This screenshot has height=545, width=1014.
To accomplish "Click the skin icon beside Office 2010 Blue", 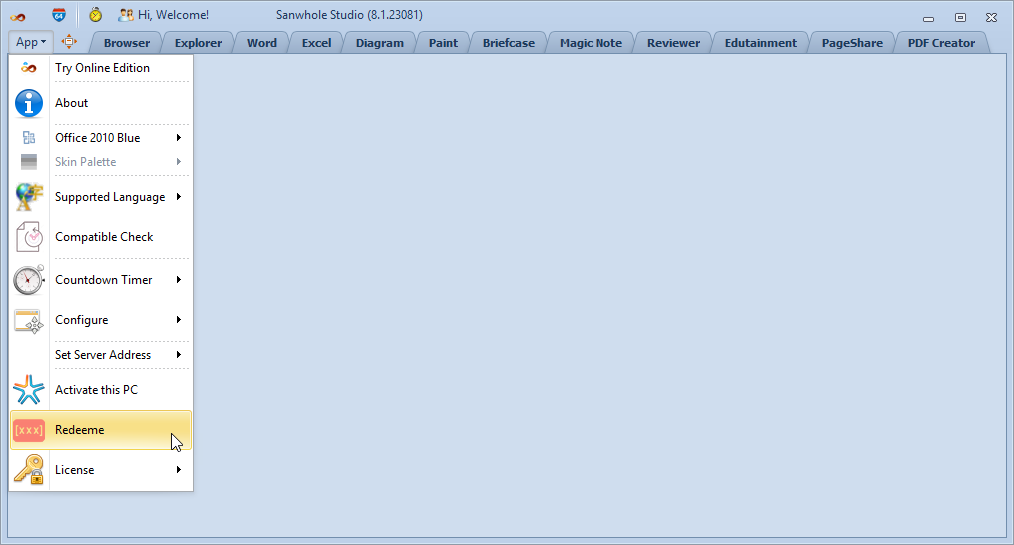I will click(x=29, y=138).
